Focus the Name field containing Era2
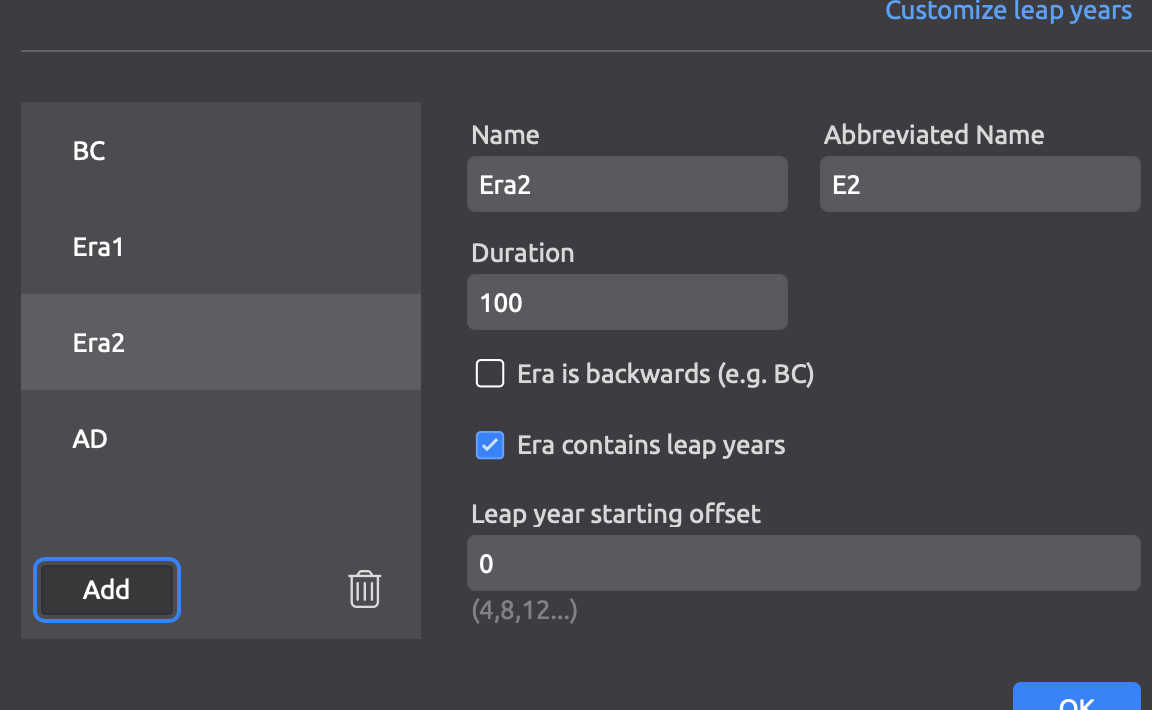Screen dimensions: 1152x710 (627, 184)
